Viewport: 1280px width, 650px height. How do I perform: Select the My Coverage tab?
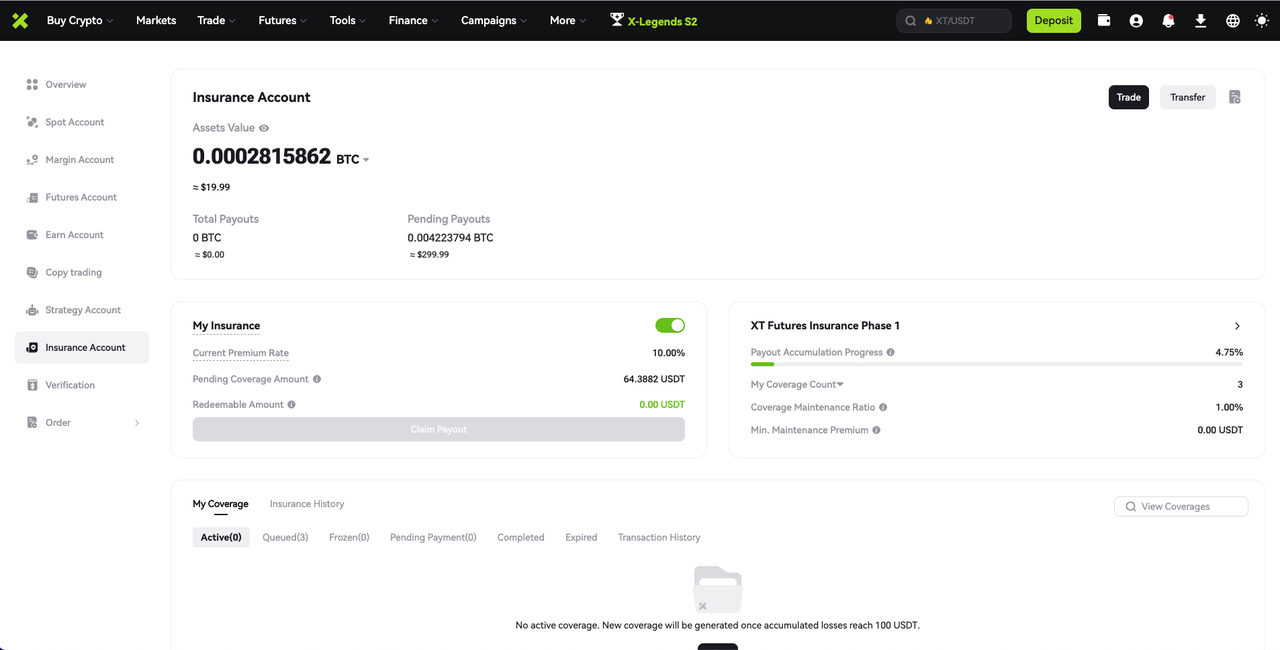(x=221, y=504)
